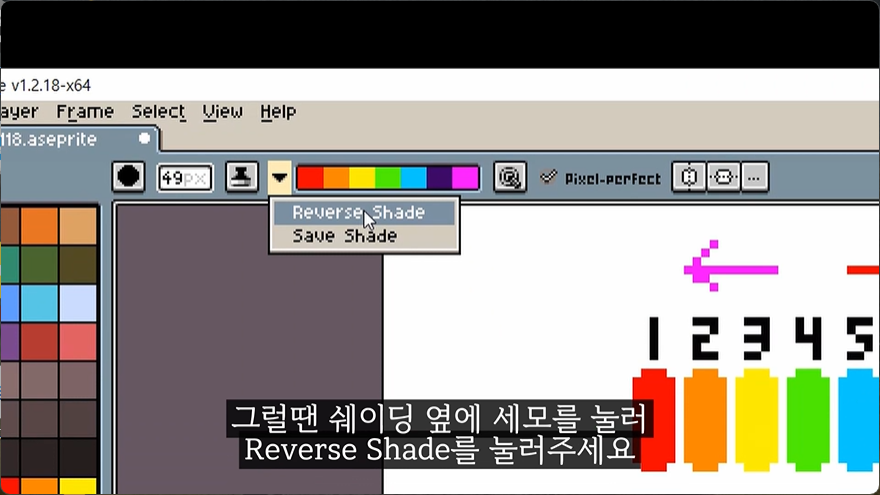
Task: Select the tan orange palette swatch
Action: tap(78, 226)
